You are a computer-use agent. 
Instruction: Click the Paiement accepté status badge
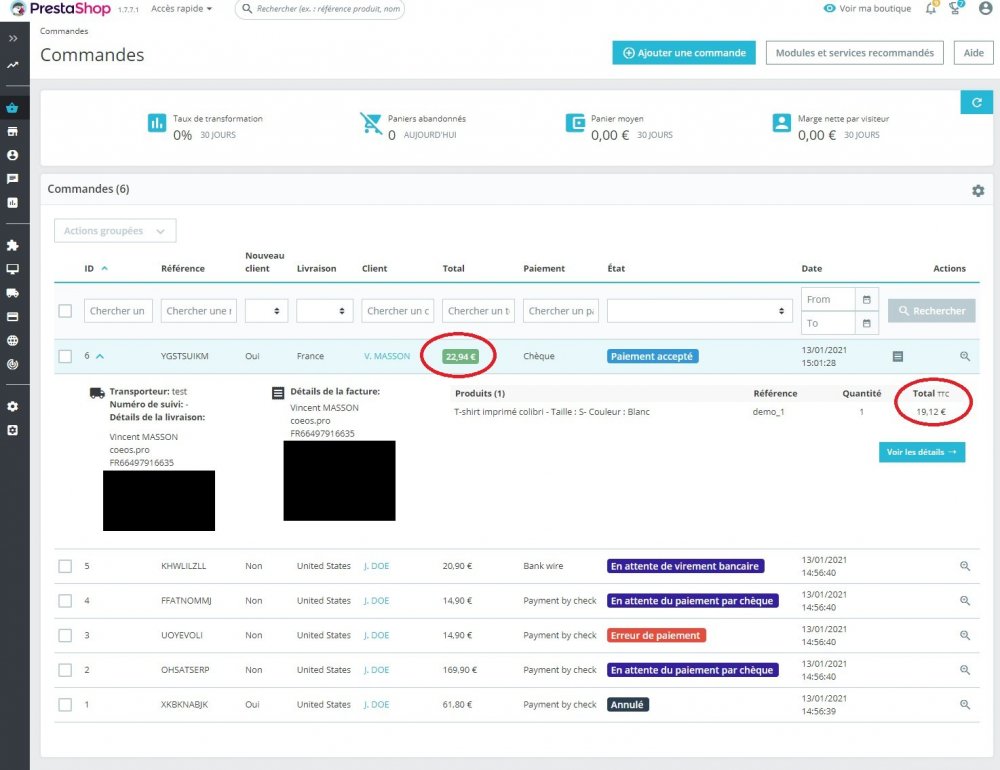coord(652,357)
